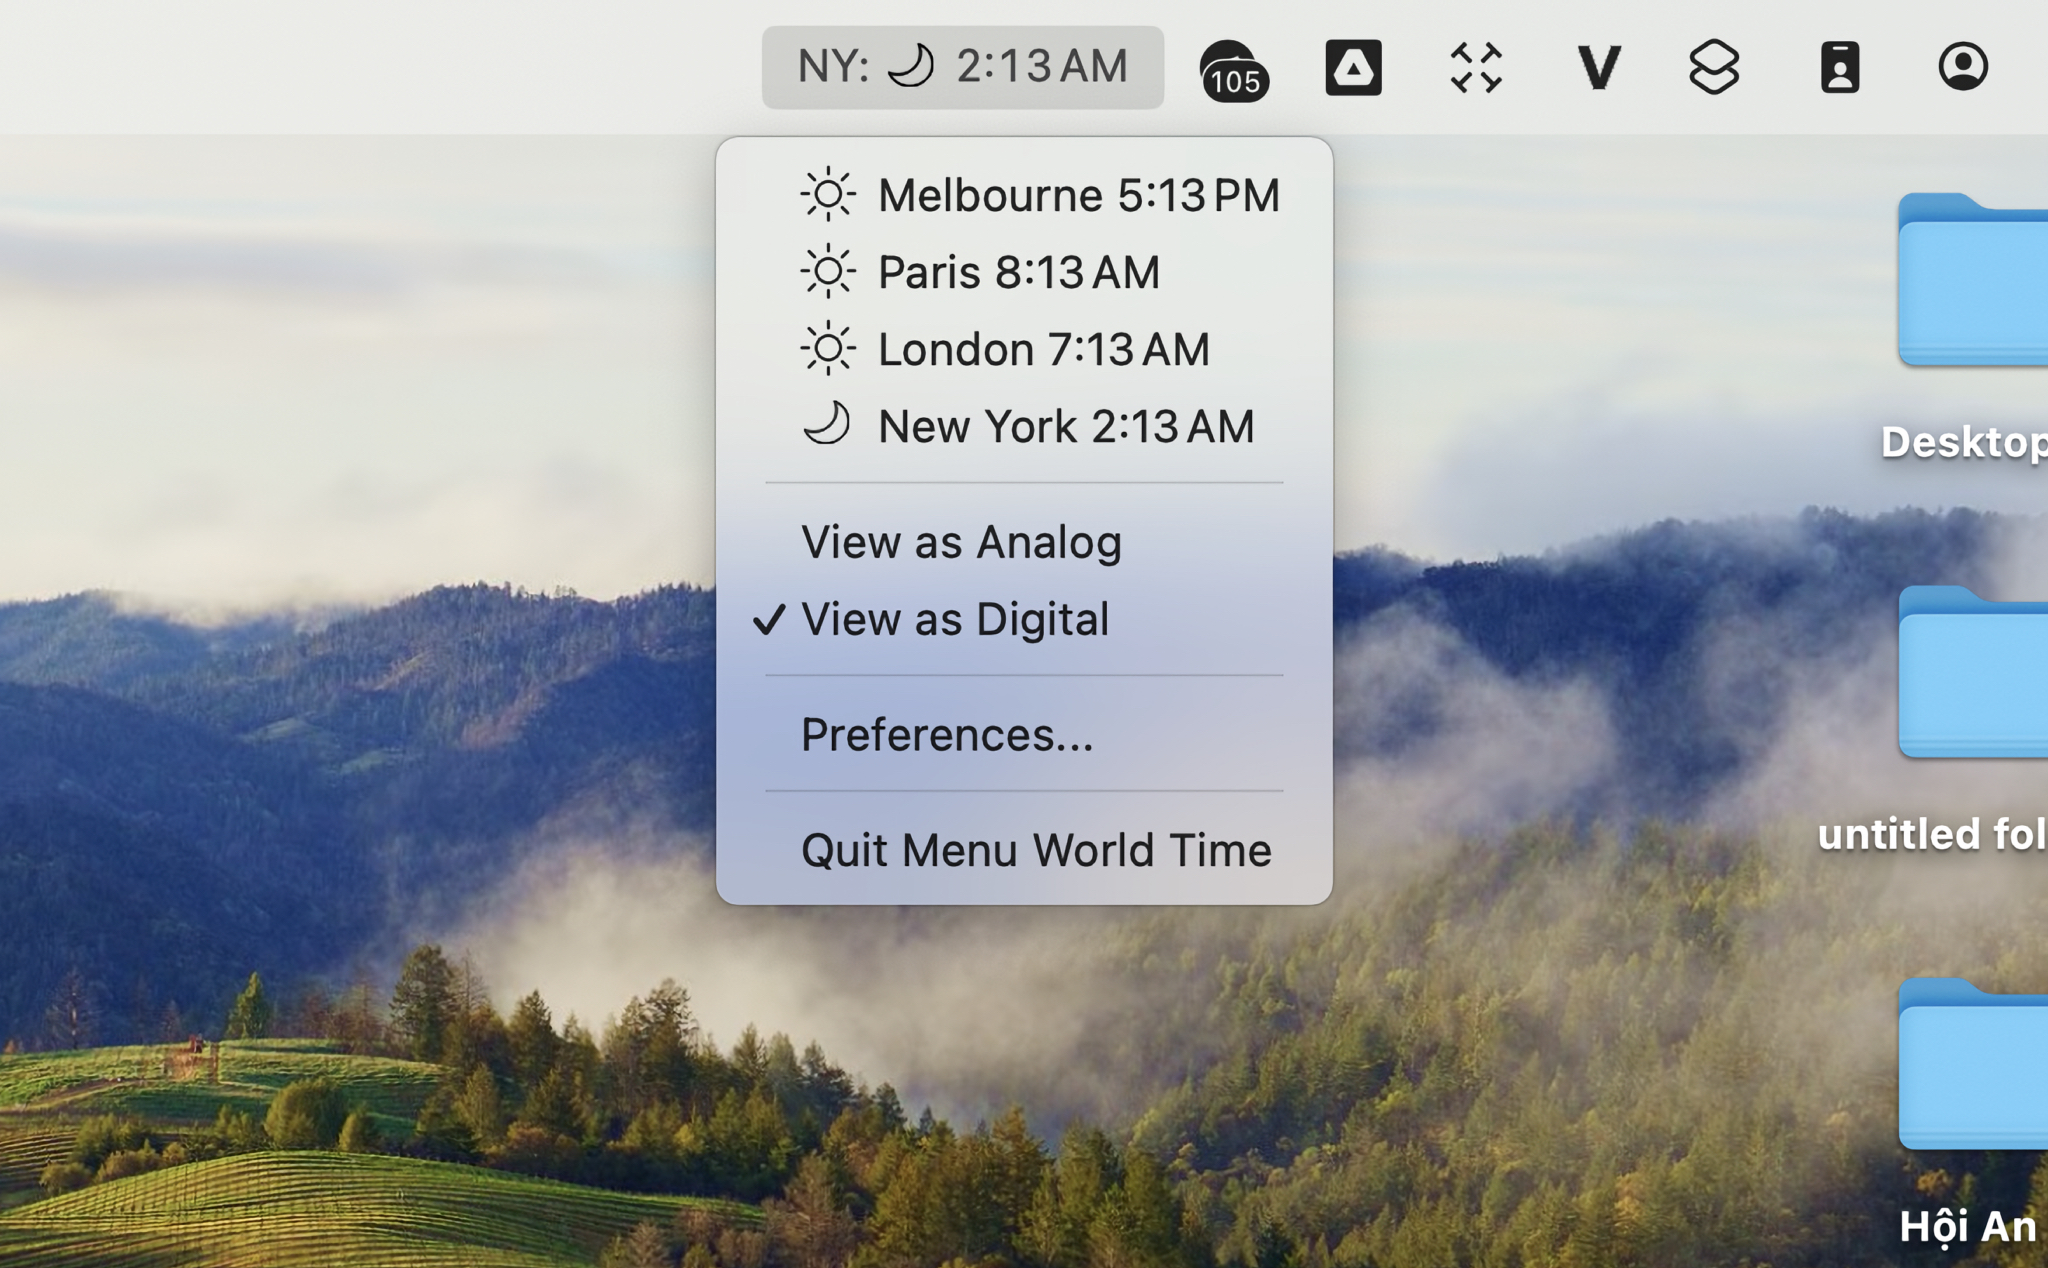Click the four-arrows capture icon in menu bar
This screenshot has width=2048, height=1268.
coord(1476,68)
